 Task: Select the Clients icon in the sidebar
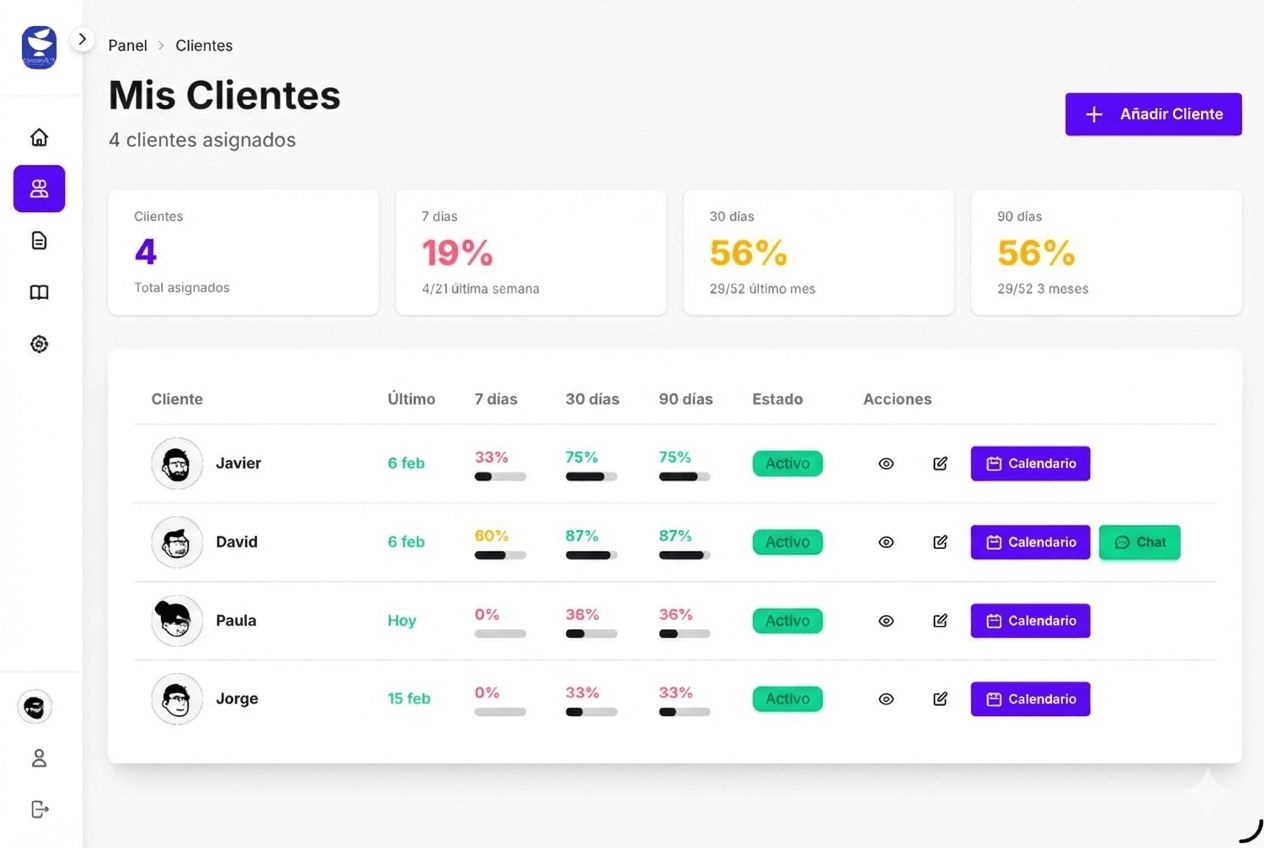(38, 188)
